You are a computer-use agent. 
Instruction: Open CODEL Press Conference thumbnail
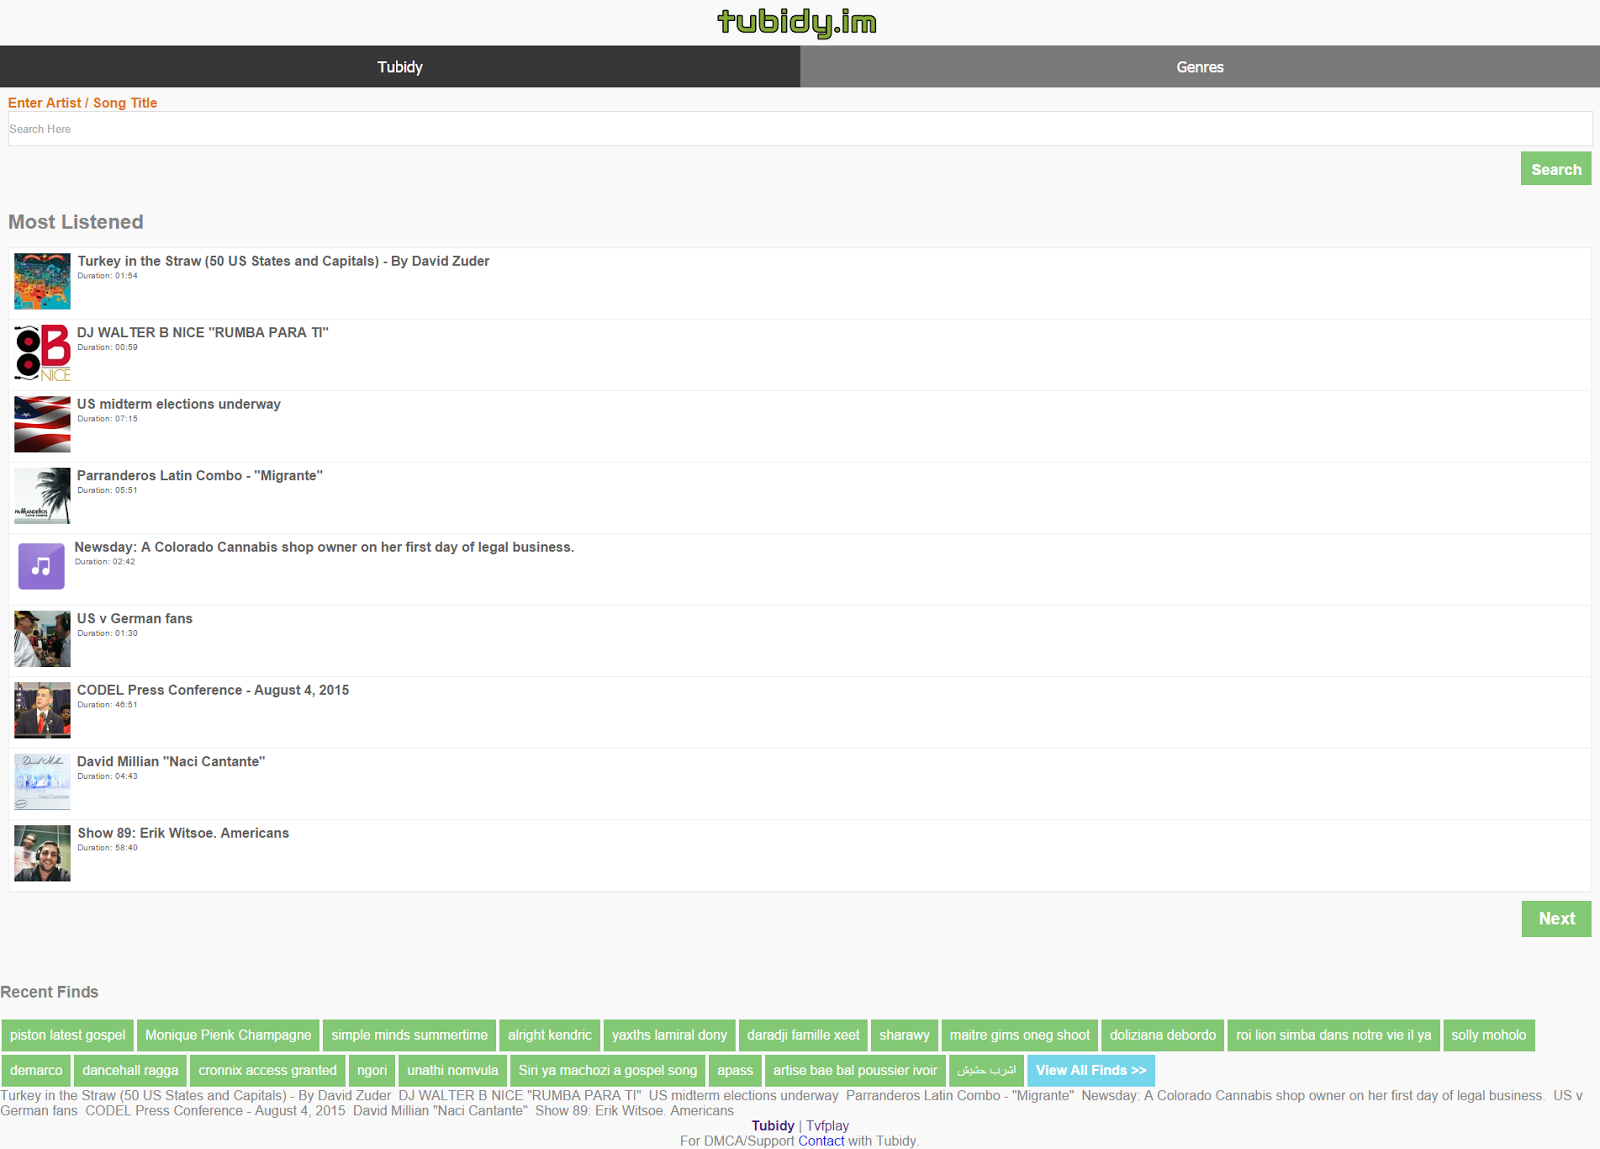42,710
